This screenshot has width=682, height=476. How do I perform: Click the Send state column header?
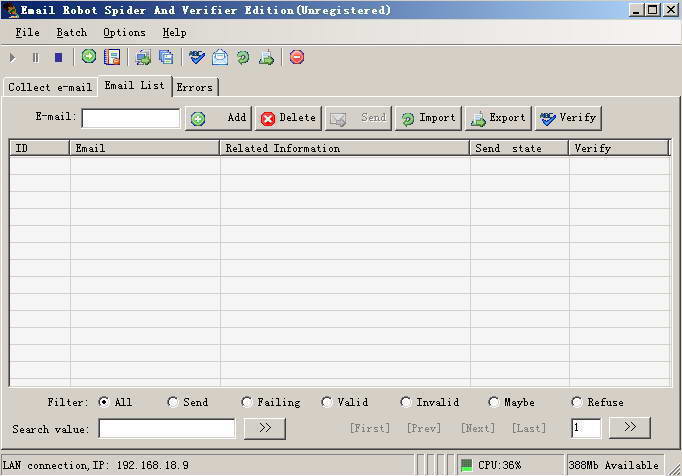pos(519,148)
